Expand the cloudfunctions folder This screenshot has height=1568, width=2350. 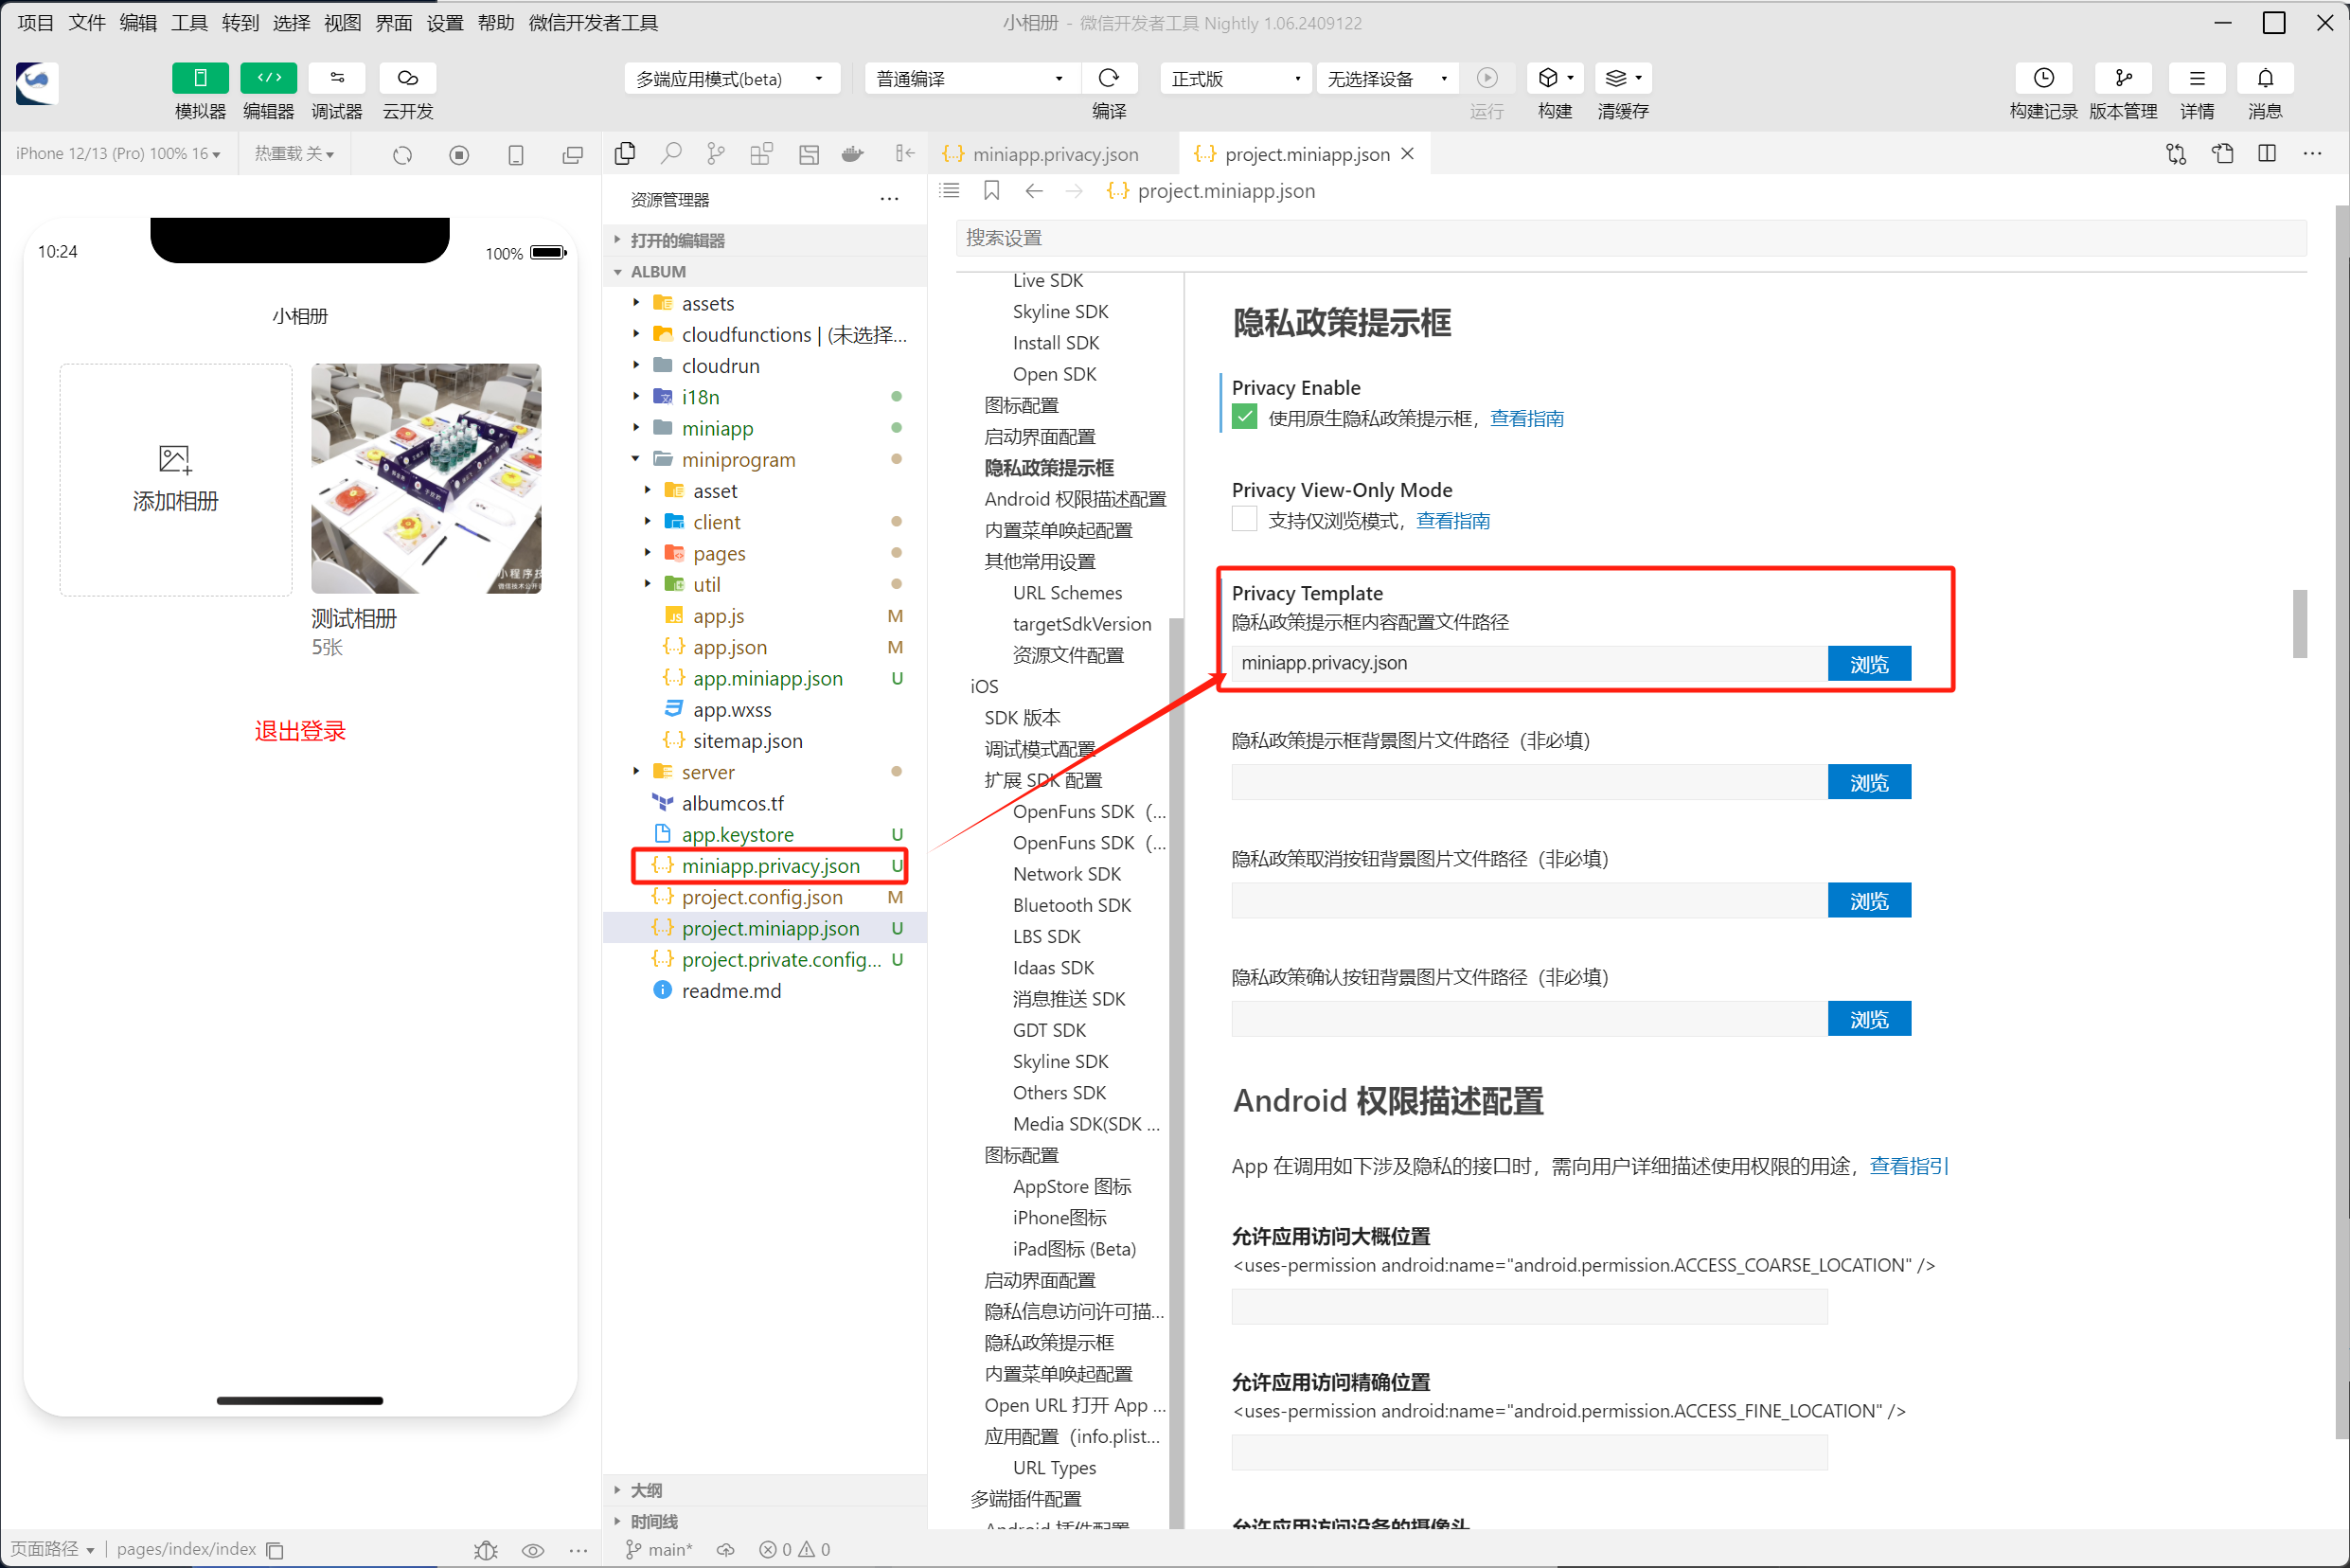click(765, 334)
